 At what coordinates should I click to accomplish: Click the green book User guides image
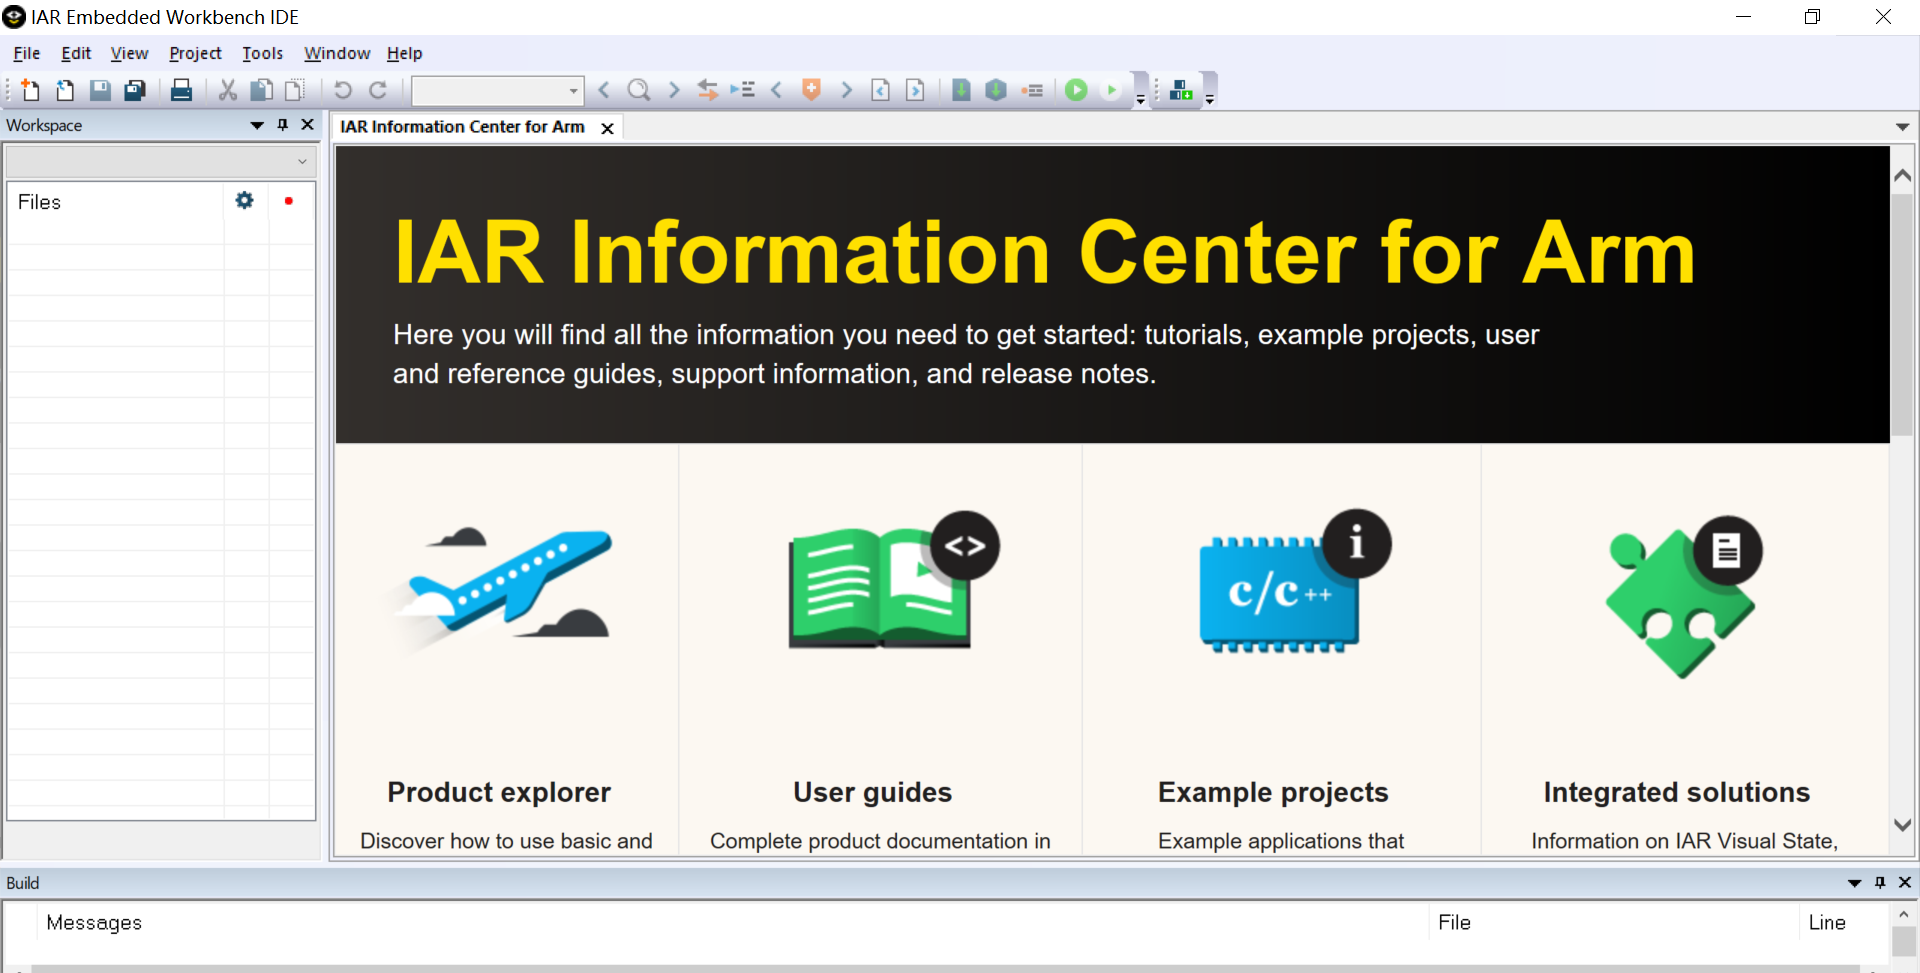[892, 580]
